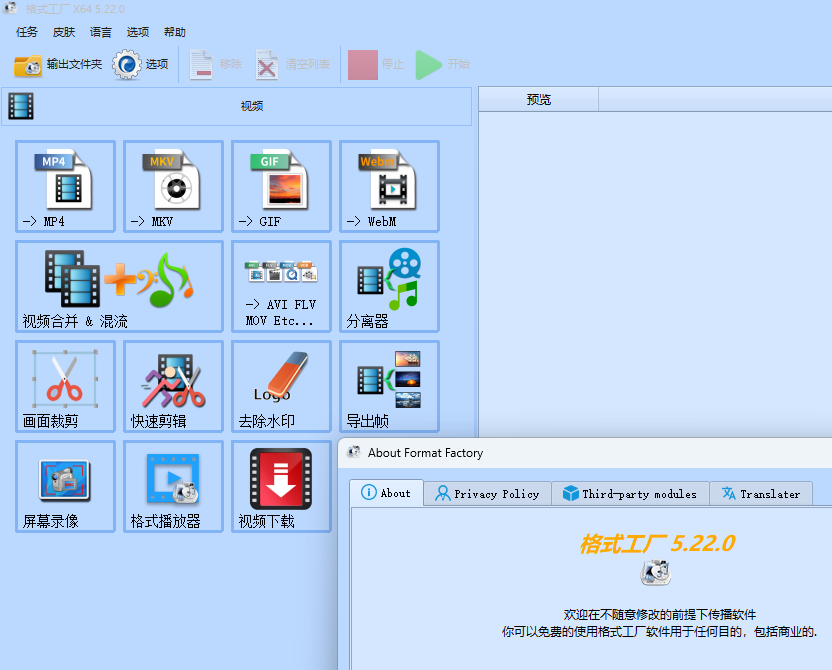Screen dimensions: 832x670
Task: Switch to the About tab
Action: (x=386, y=493)
